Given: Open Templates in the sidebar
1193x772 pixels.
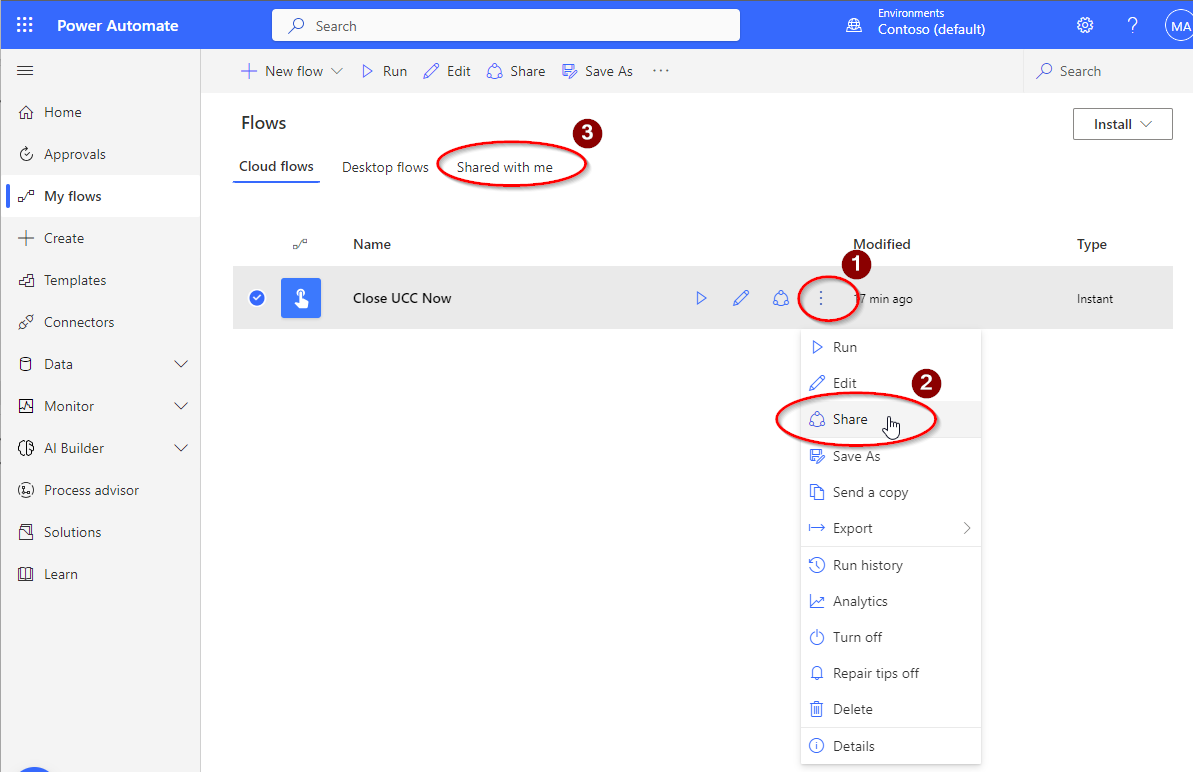Looking at the screenshot, I should click(100, 280).
